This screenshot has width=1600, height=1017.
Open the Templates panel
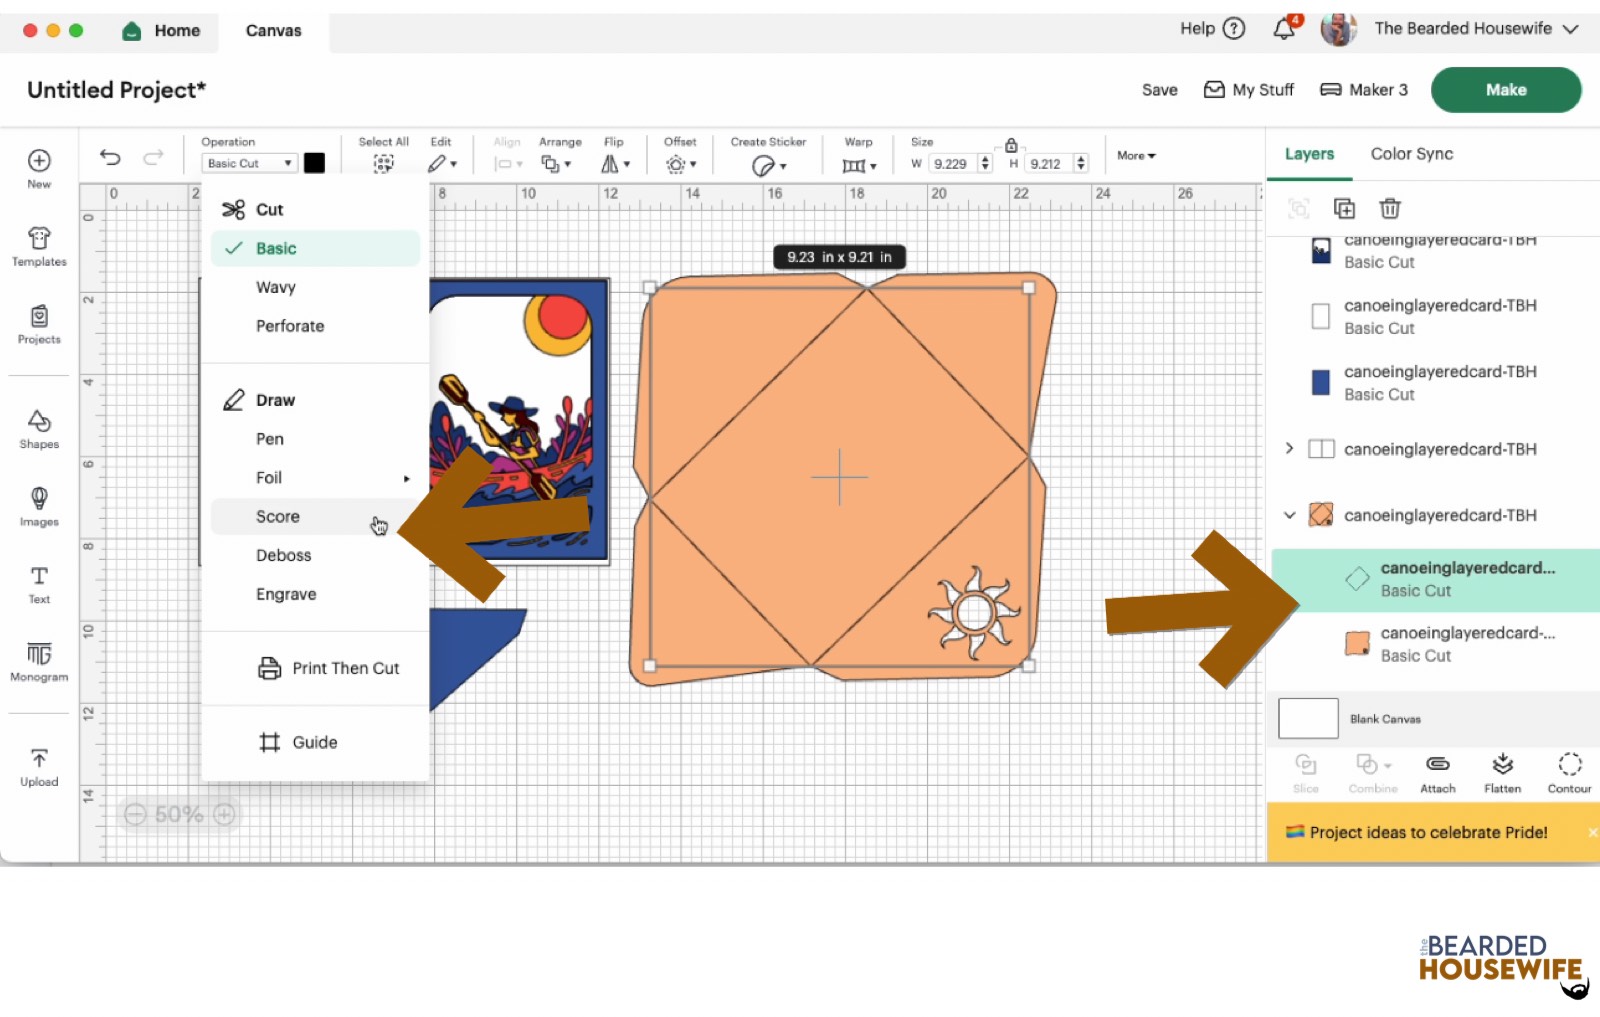click(39, 246)
